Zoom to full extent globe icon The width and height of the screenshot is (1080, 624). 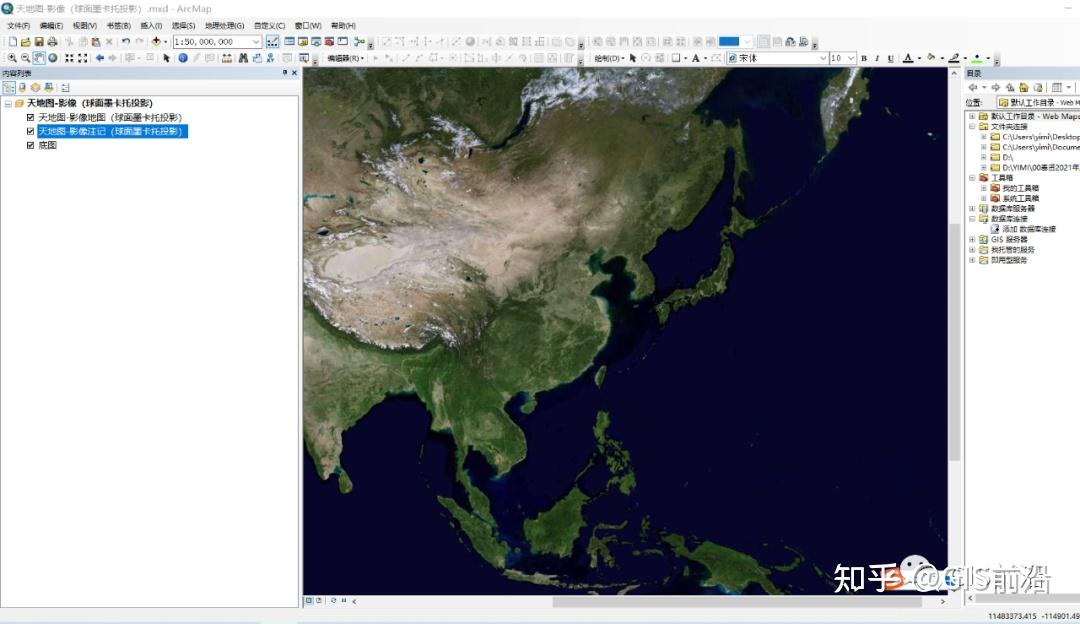[52, 59]
